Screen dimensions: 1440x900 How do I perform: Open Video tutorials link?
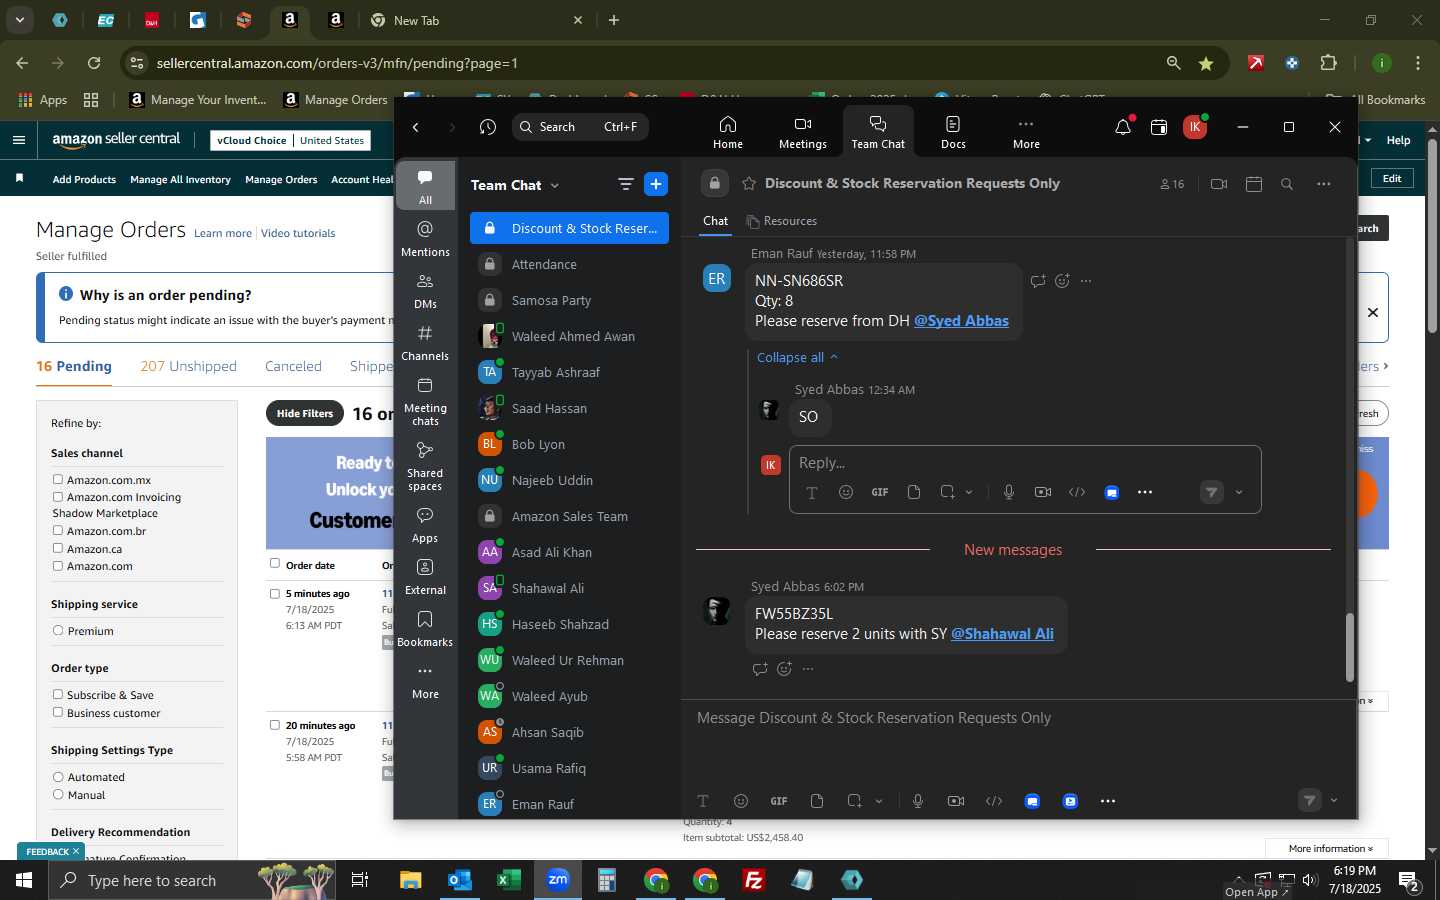tap(298, 233)
